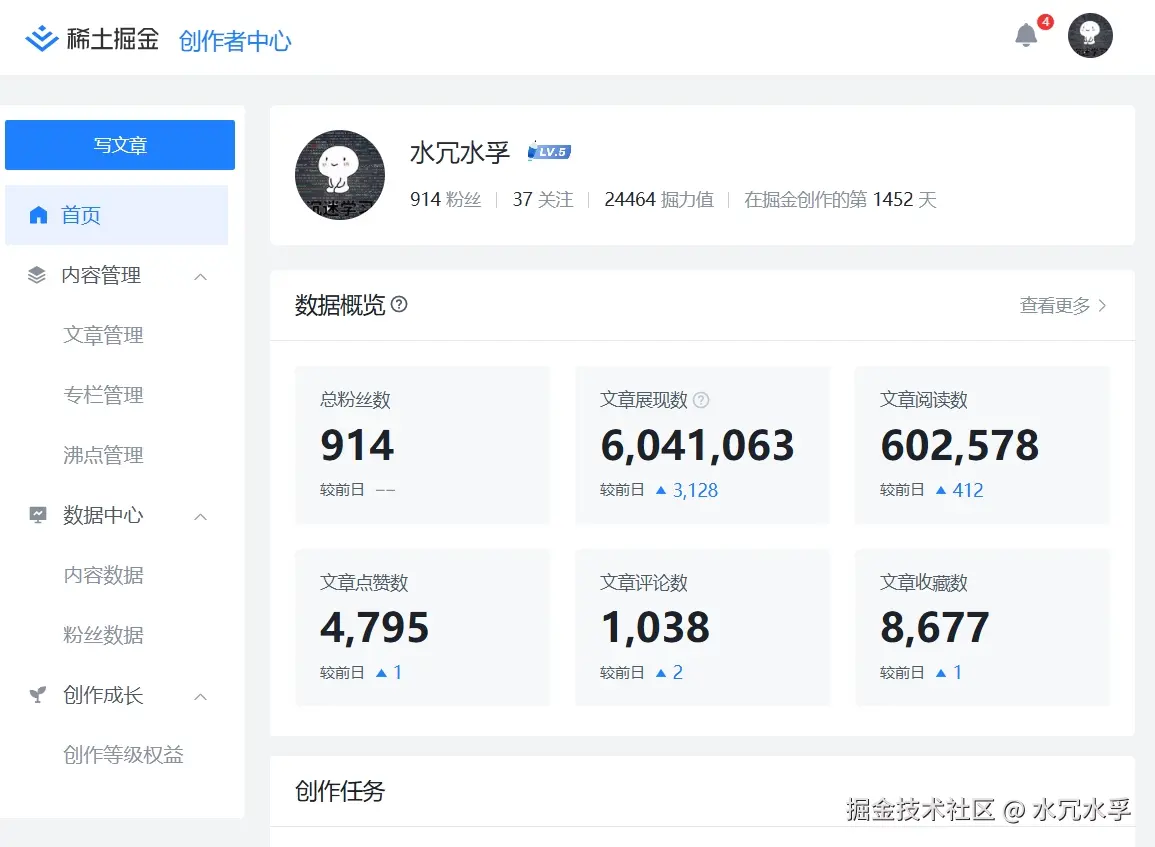Screen dimensions: 1155x847
Task: Click the 数据中心 menu label
Action: pyautogui.click(x=103, y=515)
